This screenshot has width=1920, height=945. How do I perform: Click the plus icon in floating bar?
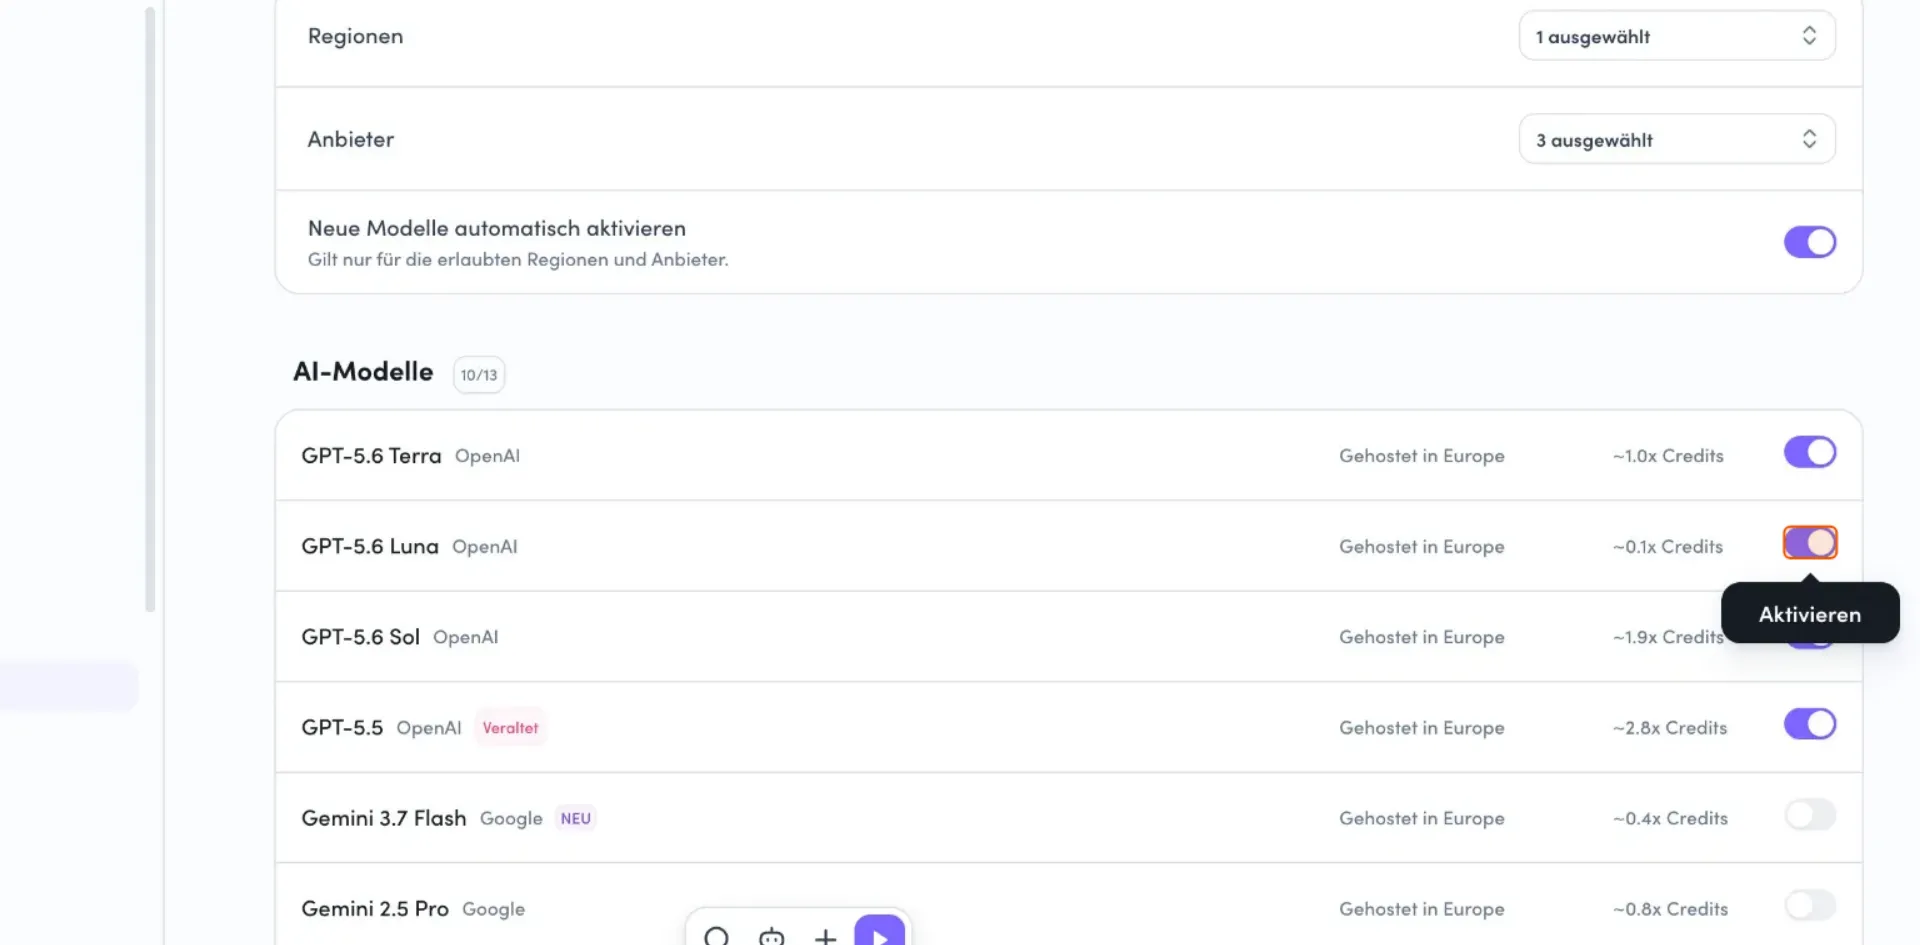pos(825,937)
